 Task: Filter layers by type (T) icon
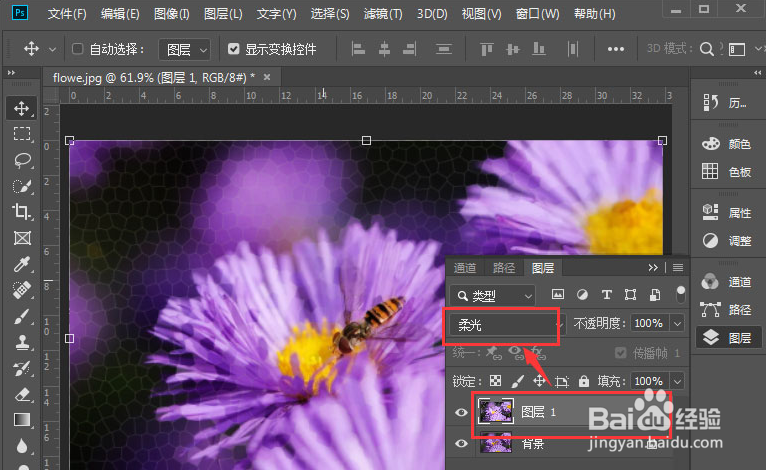click(x=606, y=294)
